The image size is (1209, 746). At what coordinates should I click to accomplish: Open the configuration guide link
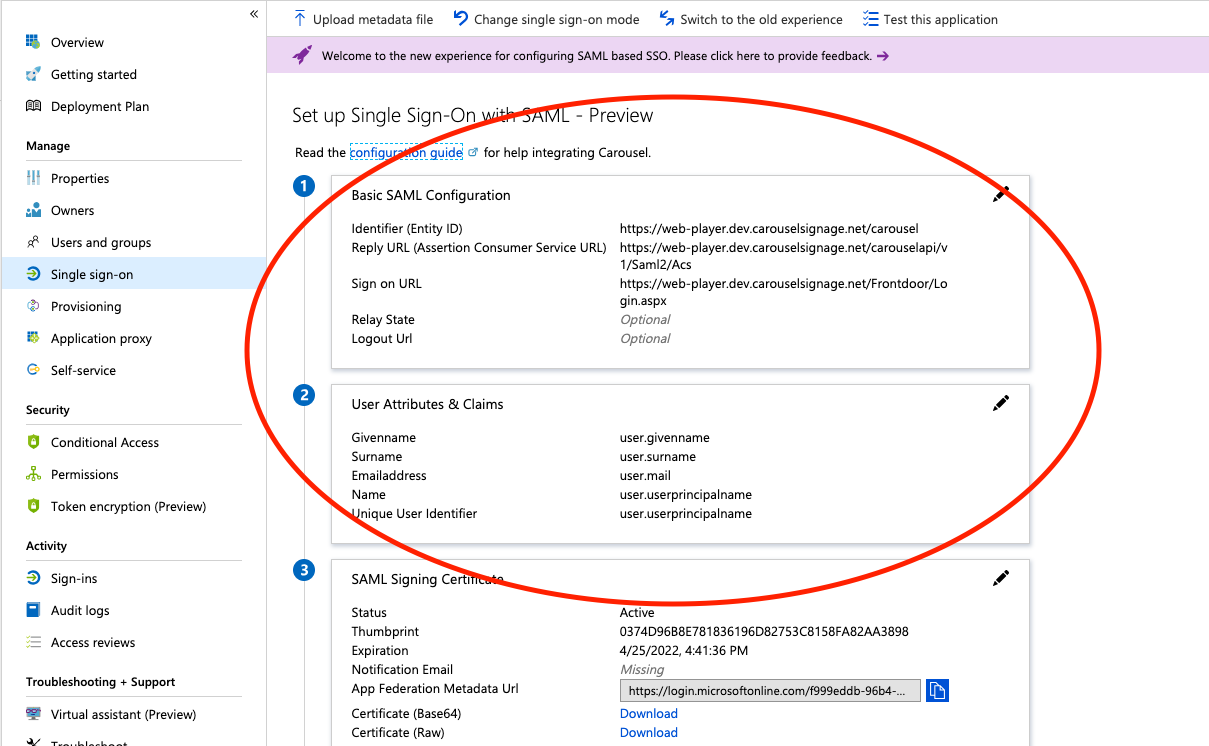pyautogui.click(x=406, y=153)
